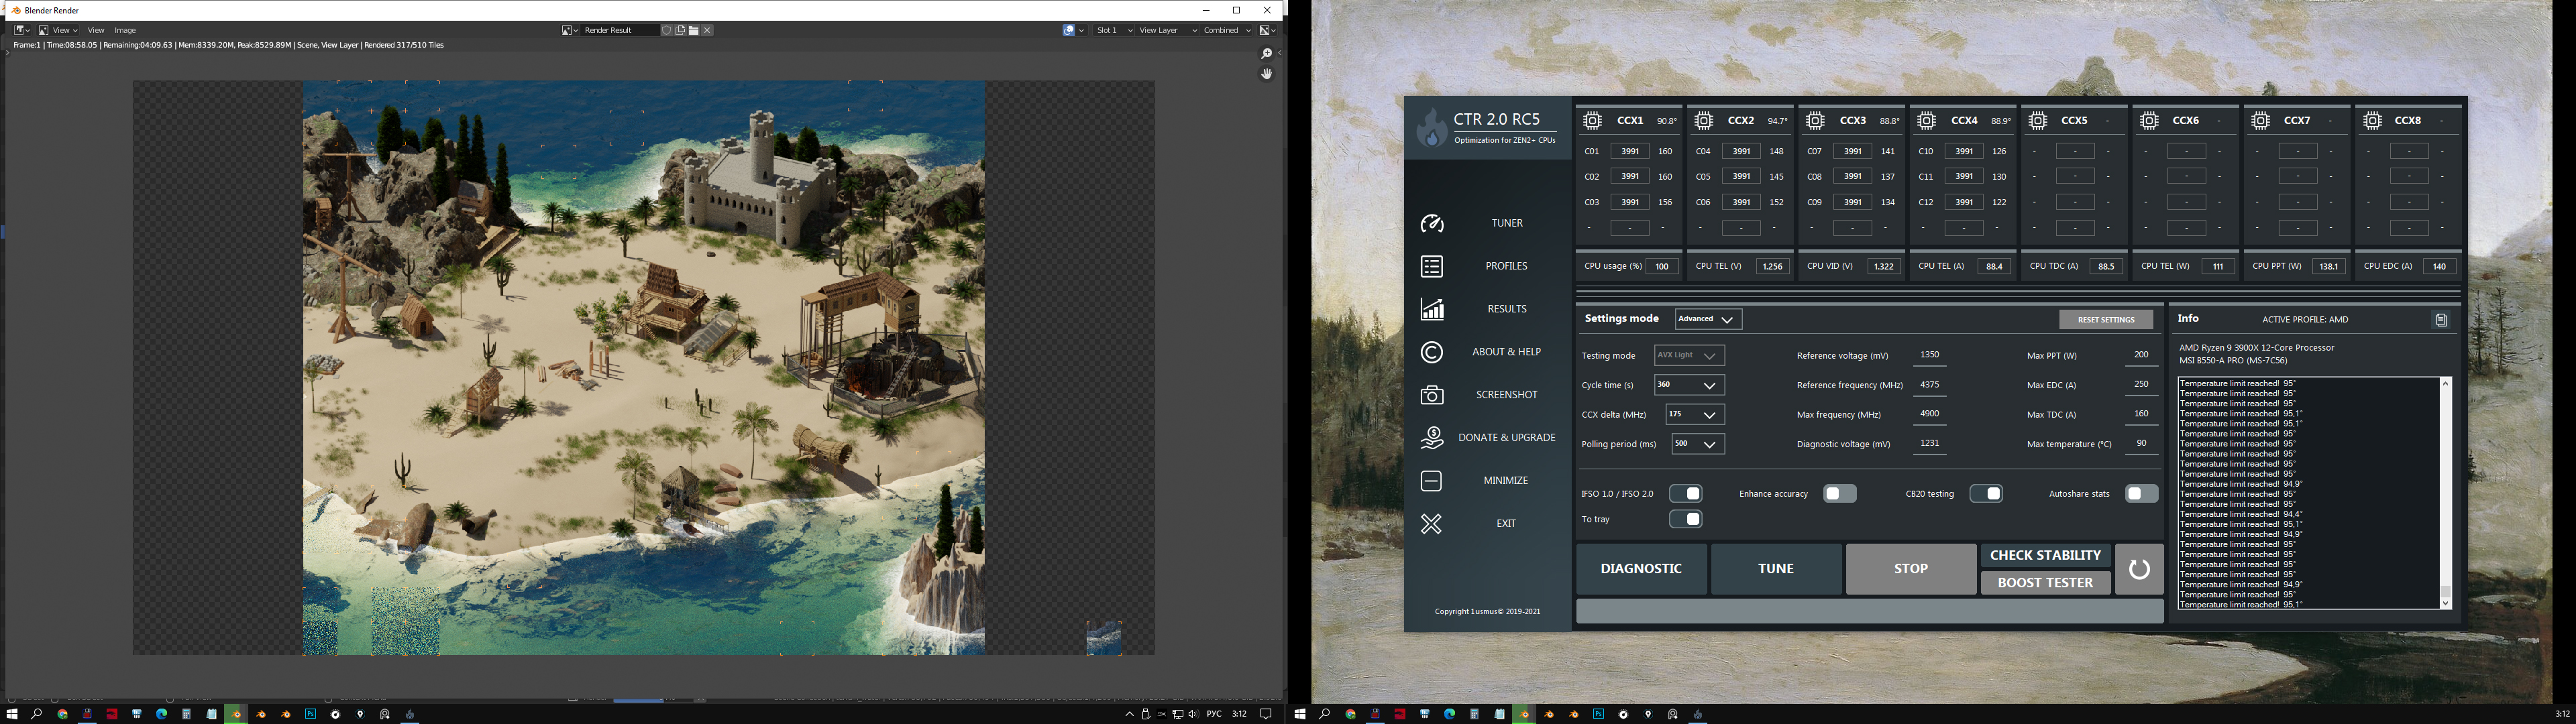Screen dimensions: 2576x724
Task: Open the Testing mode AVX Light dropdown
Action: [x=1689, y=355]
